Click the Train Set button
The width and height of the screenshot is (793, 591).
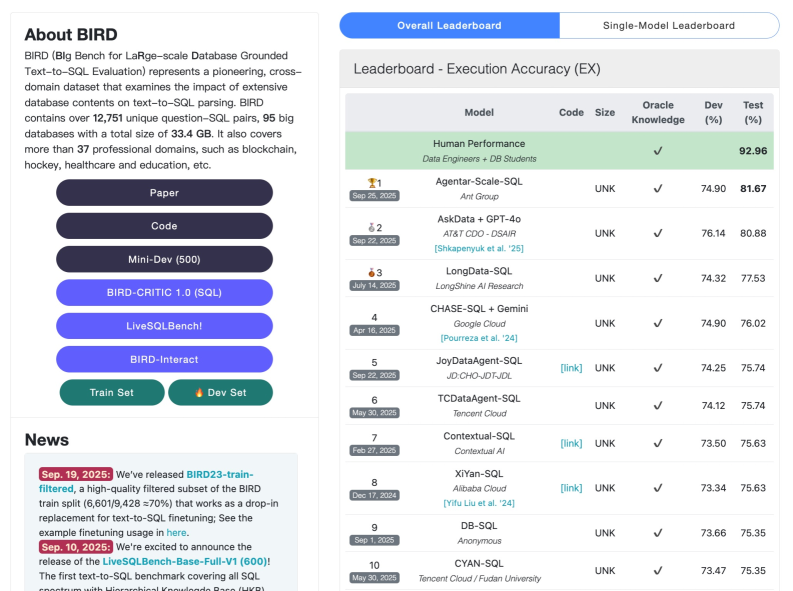pos(112,393)
